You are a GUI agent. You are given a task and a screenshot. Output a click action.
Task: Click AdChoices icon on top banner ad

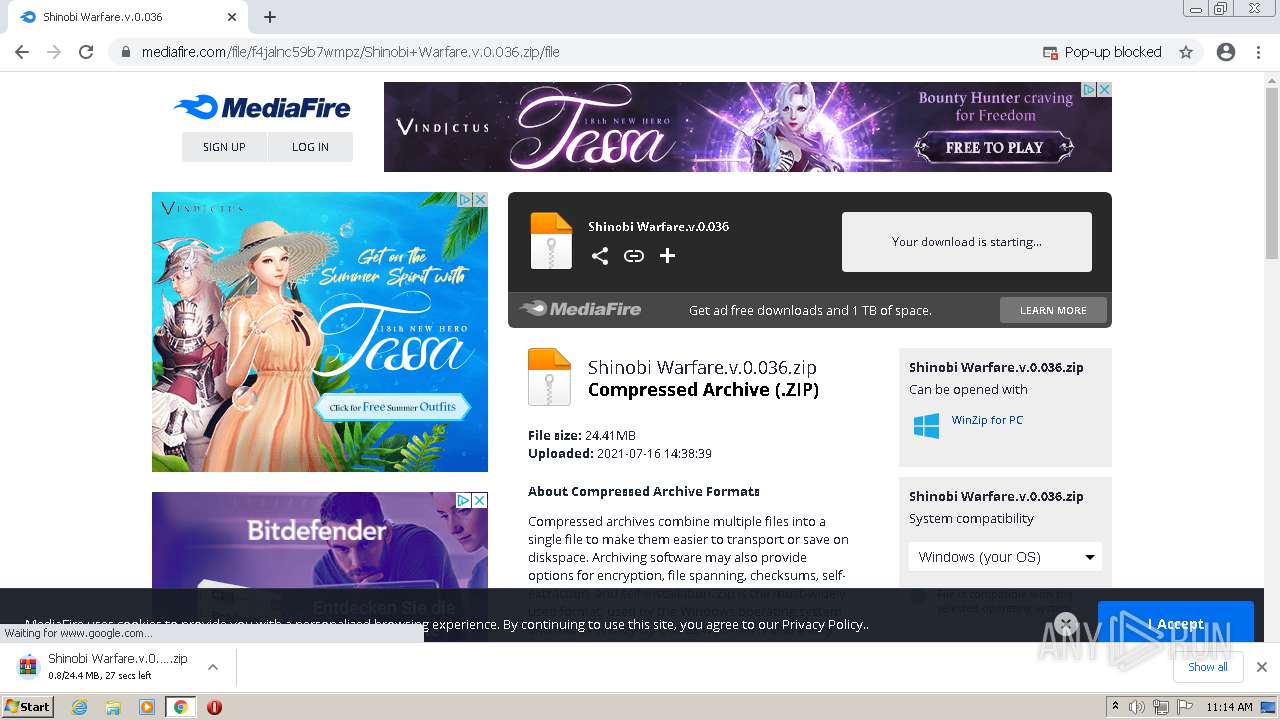pos(1089,89)
